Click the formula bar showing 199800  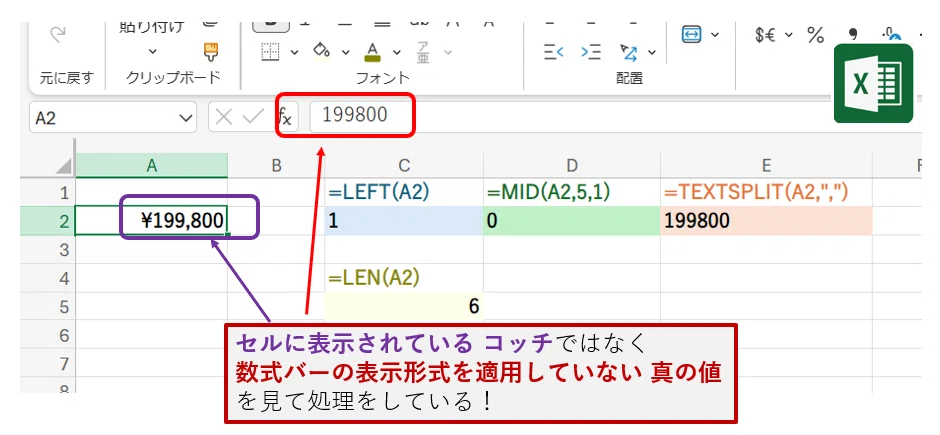[x=616, y=117]
